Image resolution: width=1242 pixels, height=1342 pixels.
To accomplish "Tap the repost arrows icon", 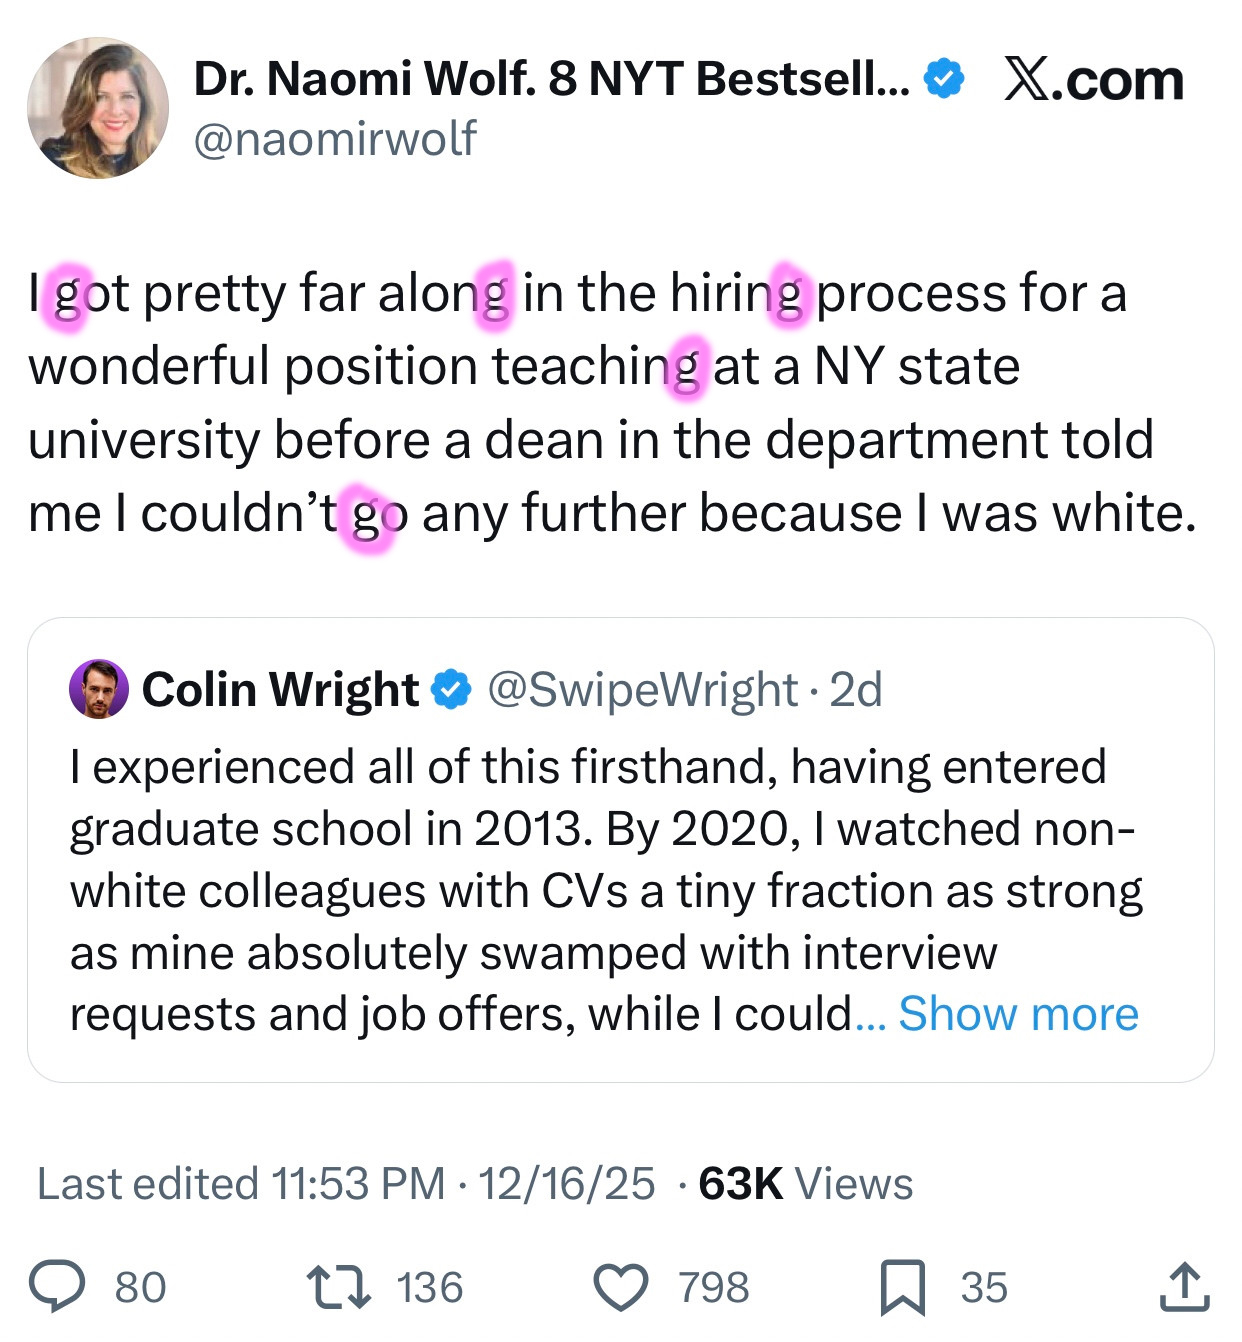I will [x=339, y=1286].
